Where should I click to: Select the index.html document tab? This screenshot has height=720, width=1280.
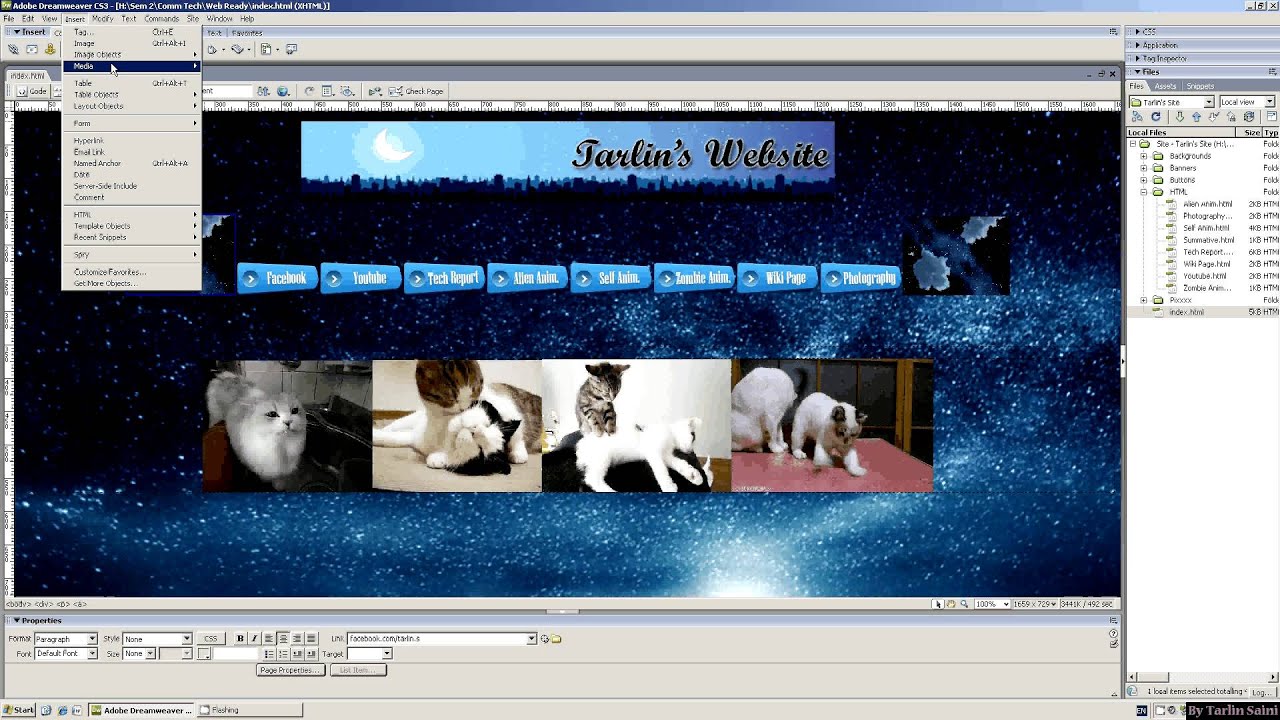(28, 76)
